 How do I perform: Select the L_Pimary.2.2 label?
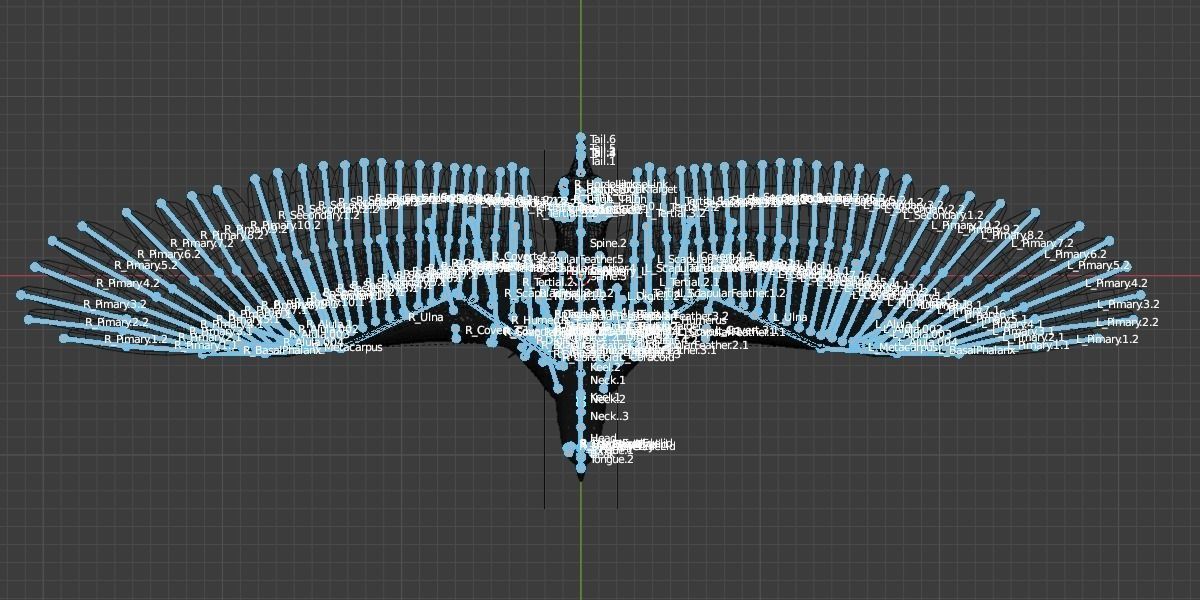[1127, 322]
